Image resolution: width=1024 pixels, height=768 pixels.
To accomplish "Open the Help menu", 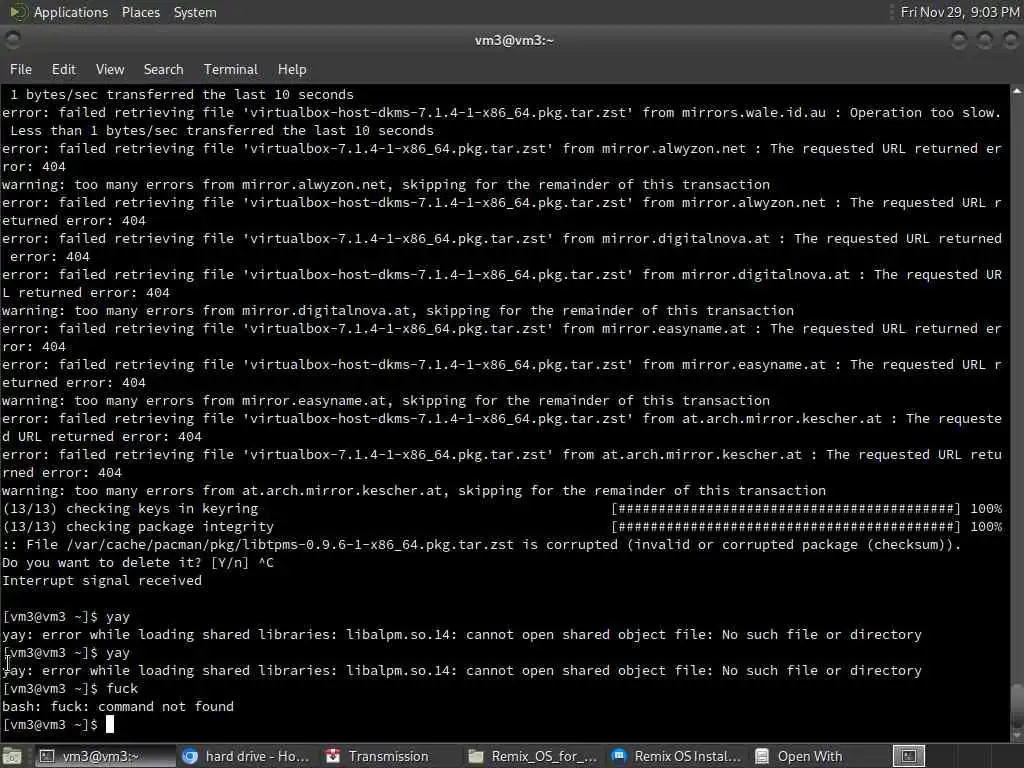I will coord(292,69).
